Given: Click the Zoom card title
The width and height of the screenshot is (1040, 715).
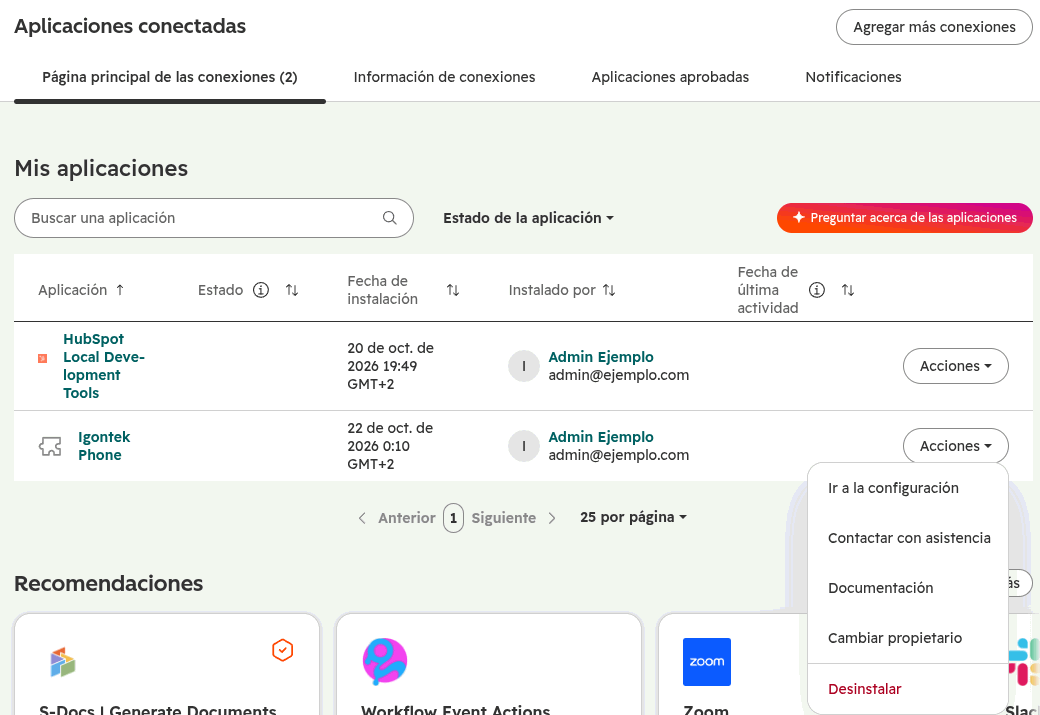Looking at the screenshot, I should [706, 709].
